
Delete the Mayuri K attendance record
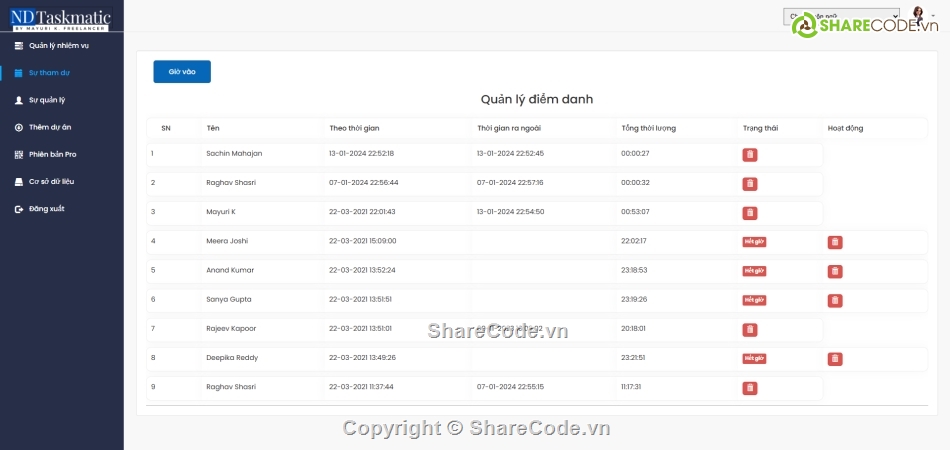[x=749, y=213]
